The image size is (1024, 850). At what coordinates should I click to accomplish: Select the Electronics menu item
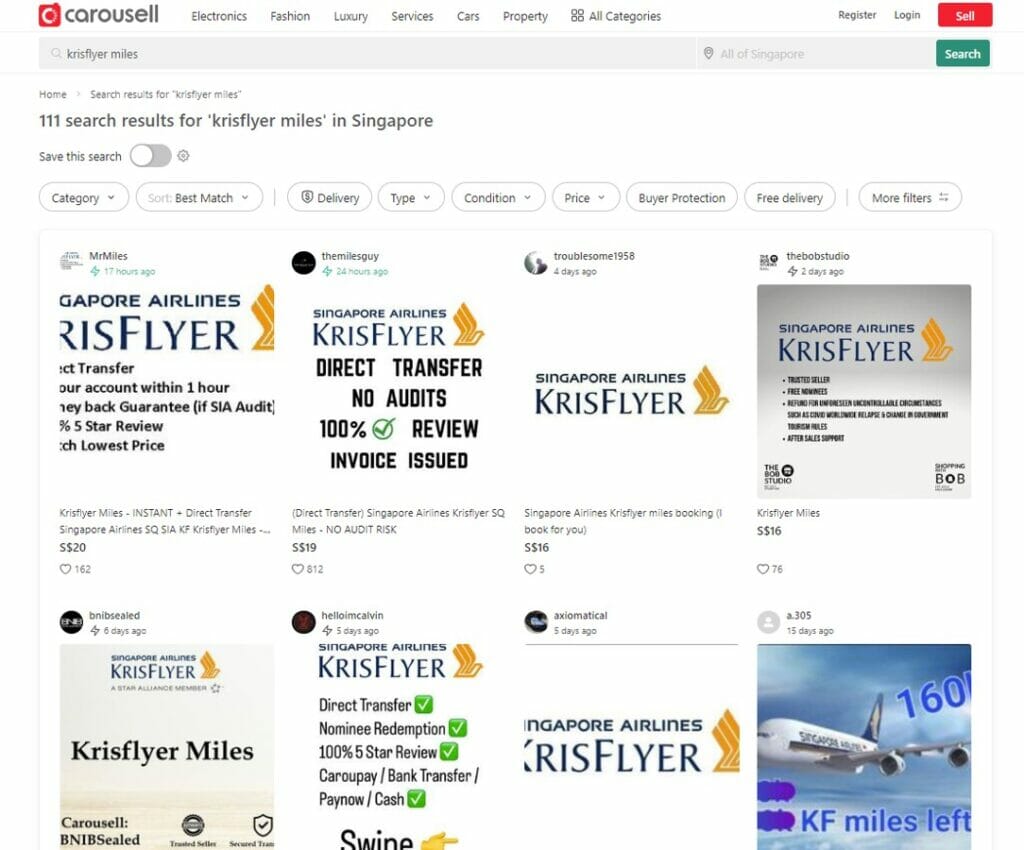click(x=218, y=16)
